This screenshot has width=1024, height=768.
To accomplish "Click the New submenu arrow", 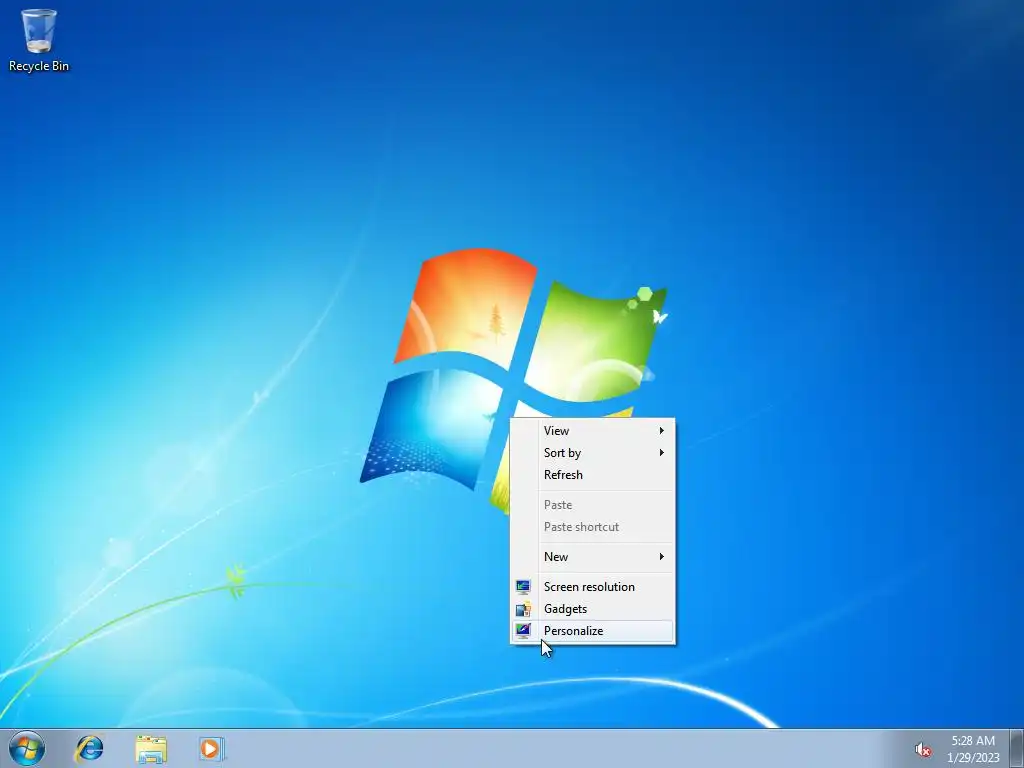I will [x=662, y=556].
